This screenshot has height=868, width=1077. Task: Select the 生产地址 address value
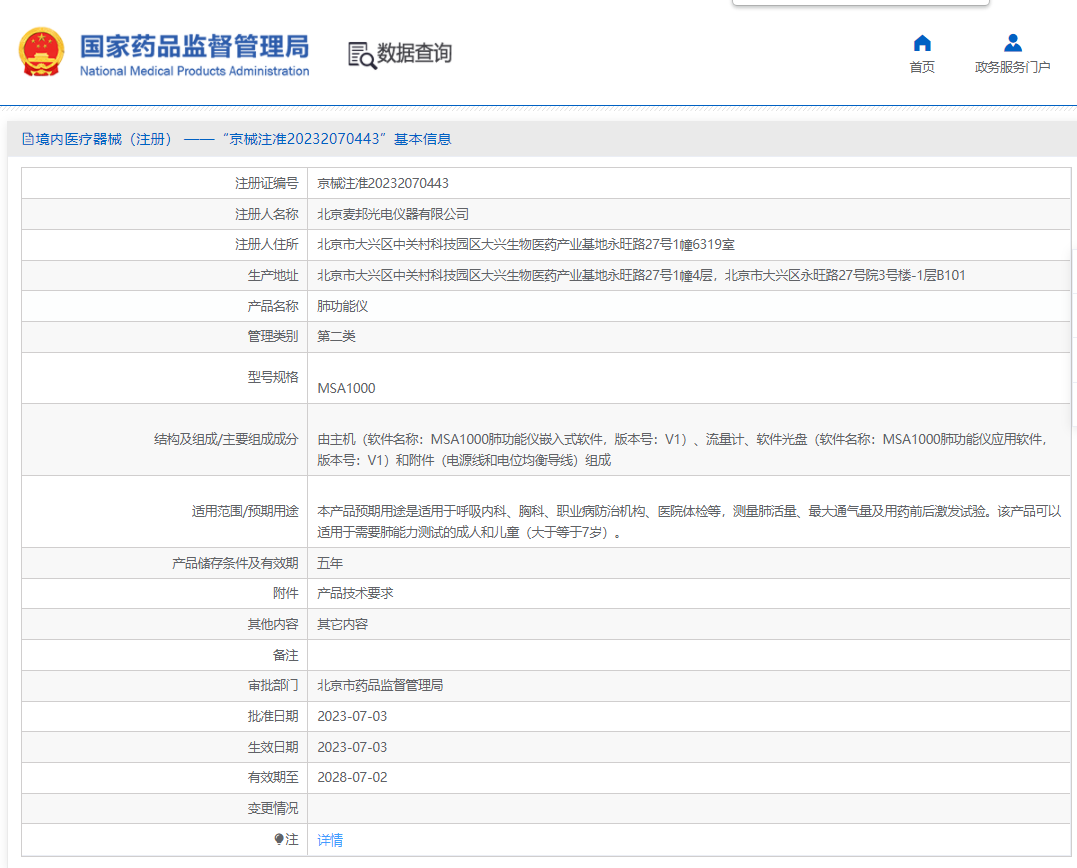pyautogui.click(x=641, y=275)
